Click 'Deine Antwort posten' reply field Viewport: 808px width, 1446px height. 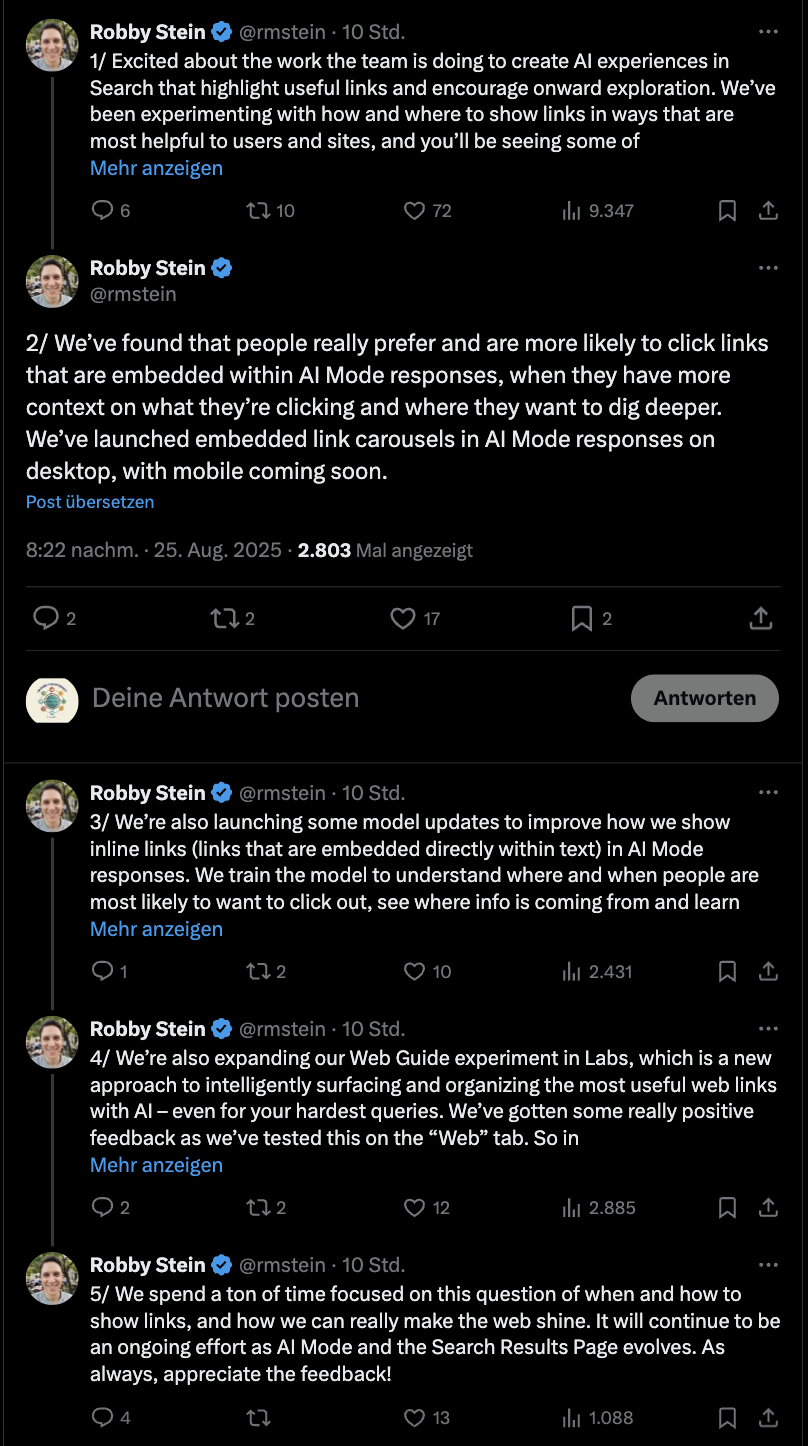tap(226, 698)
